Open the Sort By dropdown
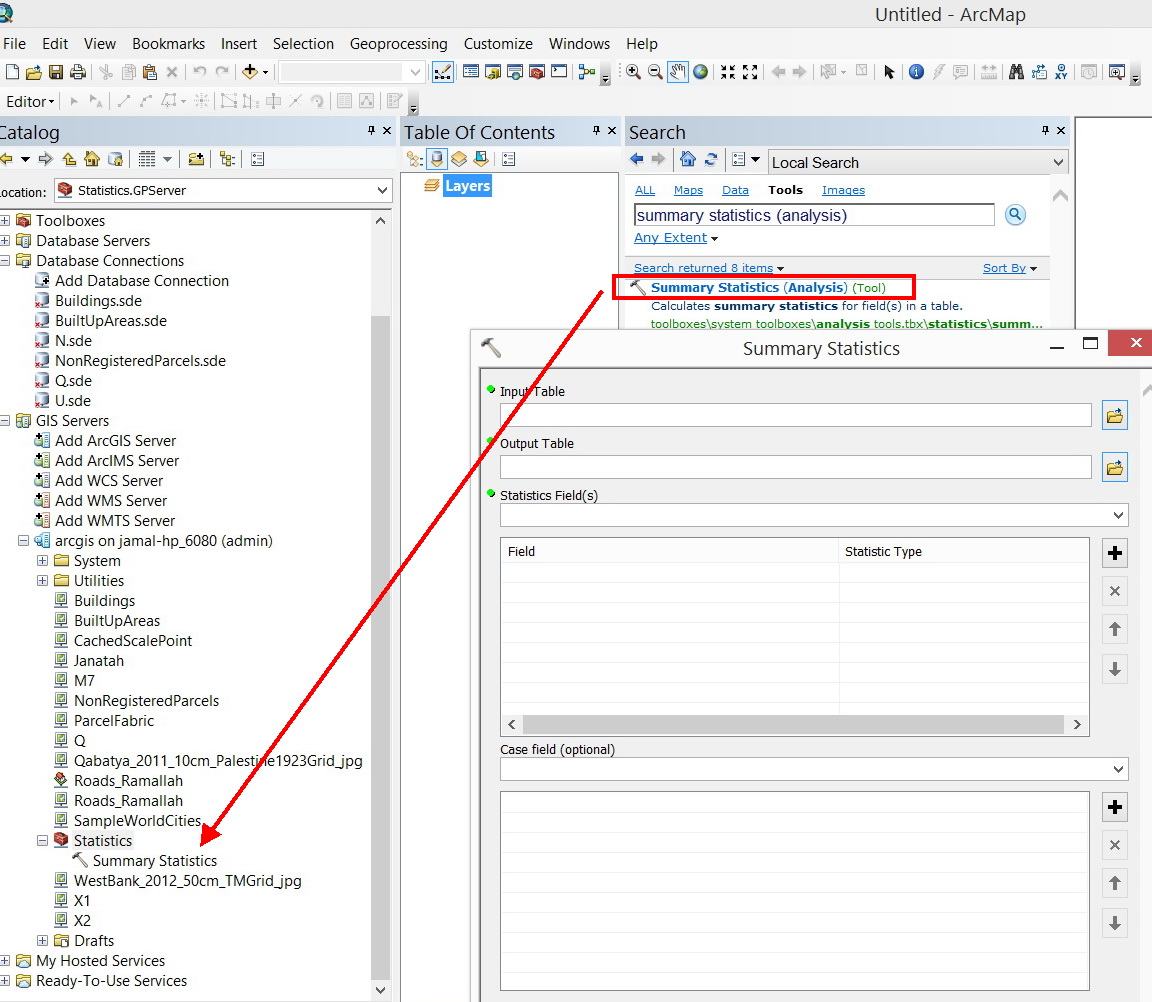Screen dimensions: 1152x1002 [x=1009, y=268]
